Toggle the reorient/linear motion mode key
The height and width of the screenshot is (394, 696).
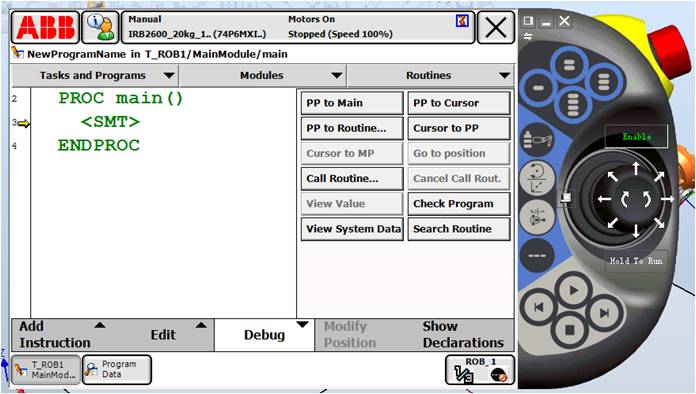537,178
